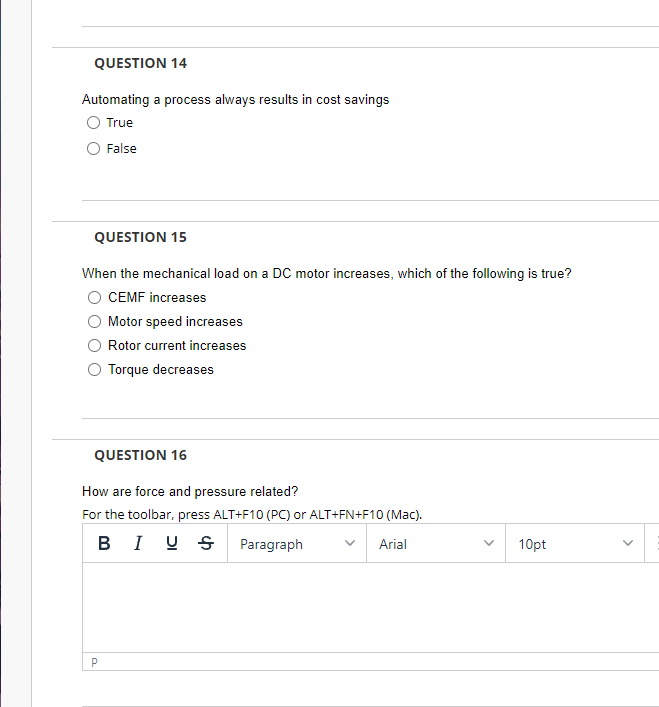Click the 'How are force and pressure related?' text

190,491
